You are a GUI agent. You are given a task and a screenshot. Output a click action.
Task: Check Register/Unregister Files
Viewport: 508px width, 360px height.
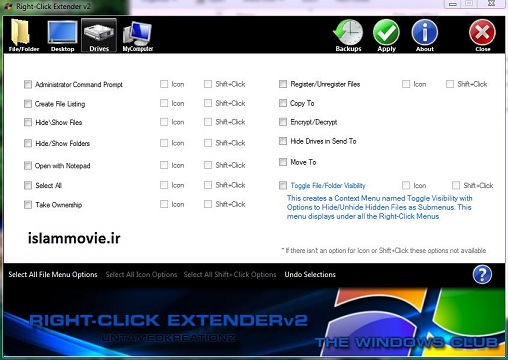[x=283, y=84]
